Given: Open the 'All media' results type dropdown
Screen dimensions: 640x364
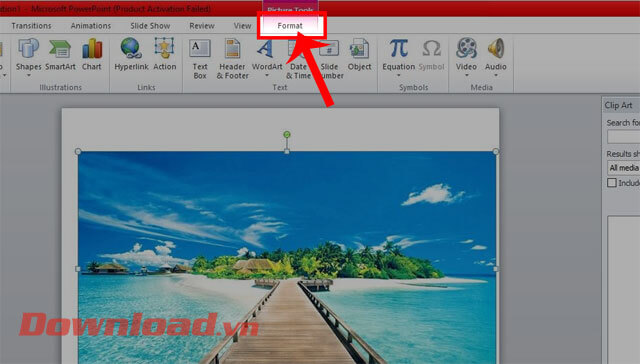Looking at the screenshot, I should 623,168.
